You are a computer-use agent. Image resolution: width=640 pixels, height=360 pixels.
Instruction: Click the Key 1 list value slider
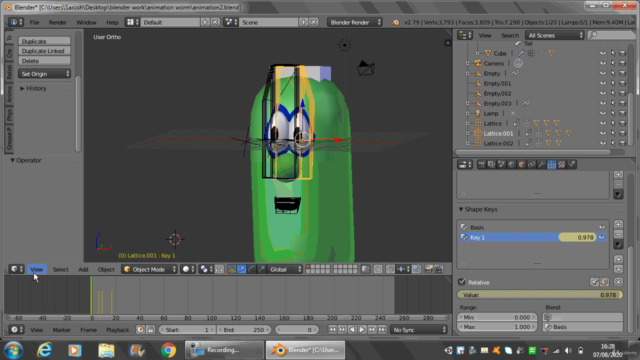tap(577, 237)
